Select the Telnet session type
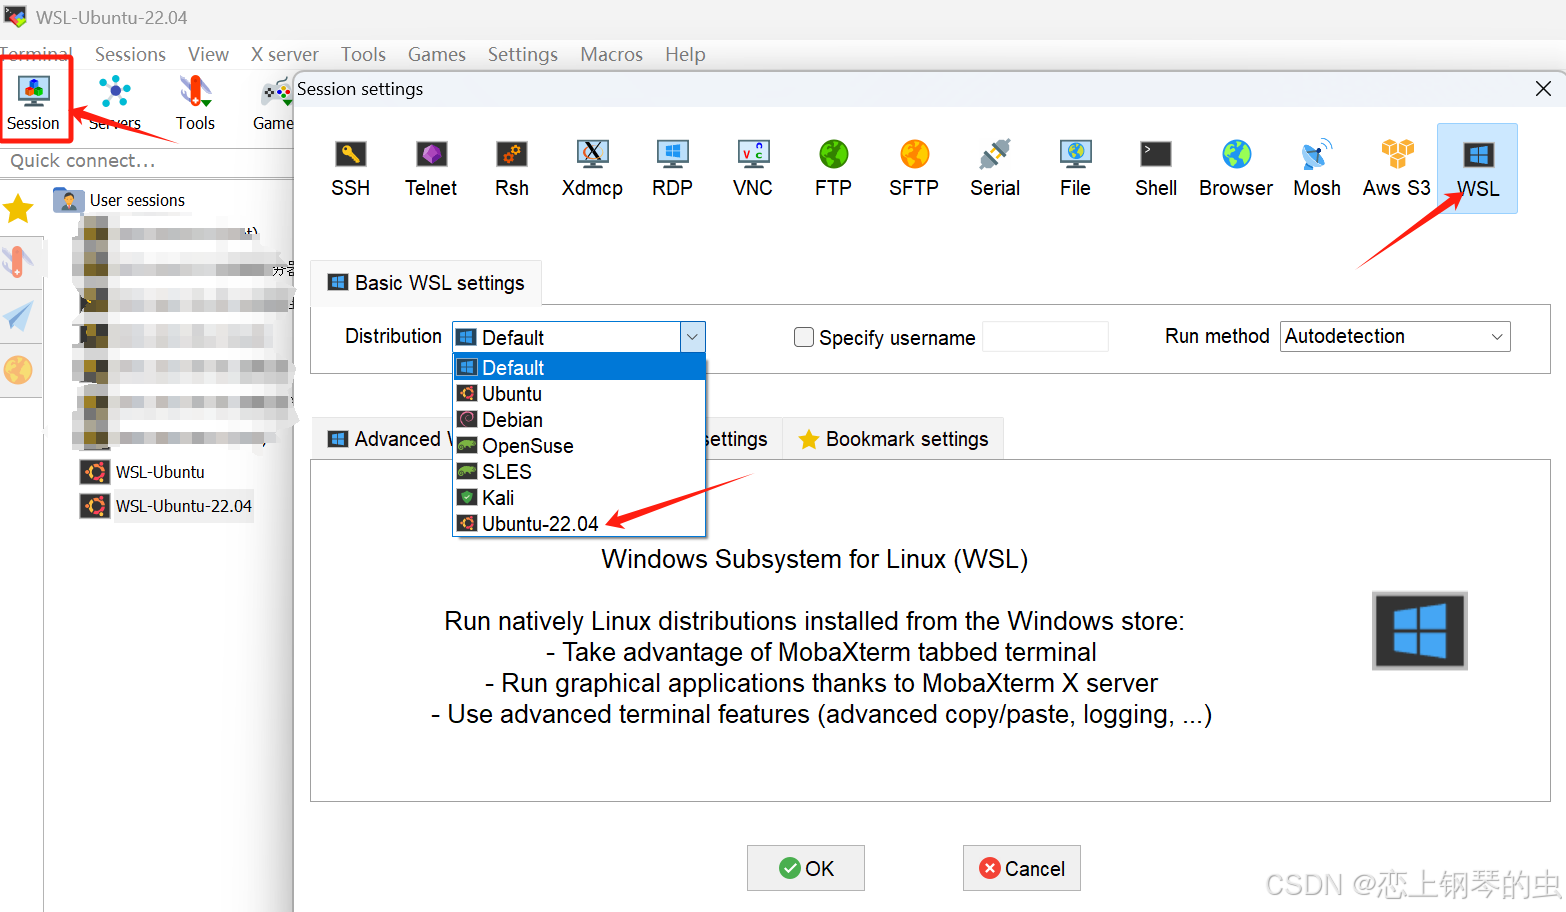Viewport: 1566px width, 912px height. tap(430, 167)
